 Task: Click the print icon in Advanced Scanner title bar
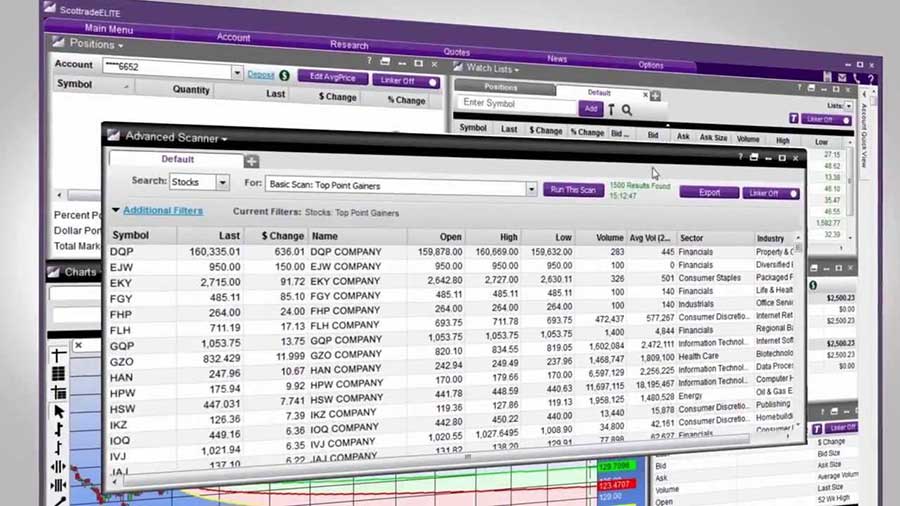pyautogui.click(x=754, y=157)
